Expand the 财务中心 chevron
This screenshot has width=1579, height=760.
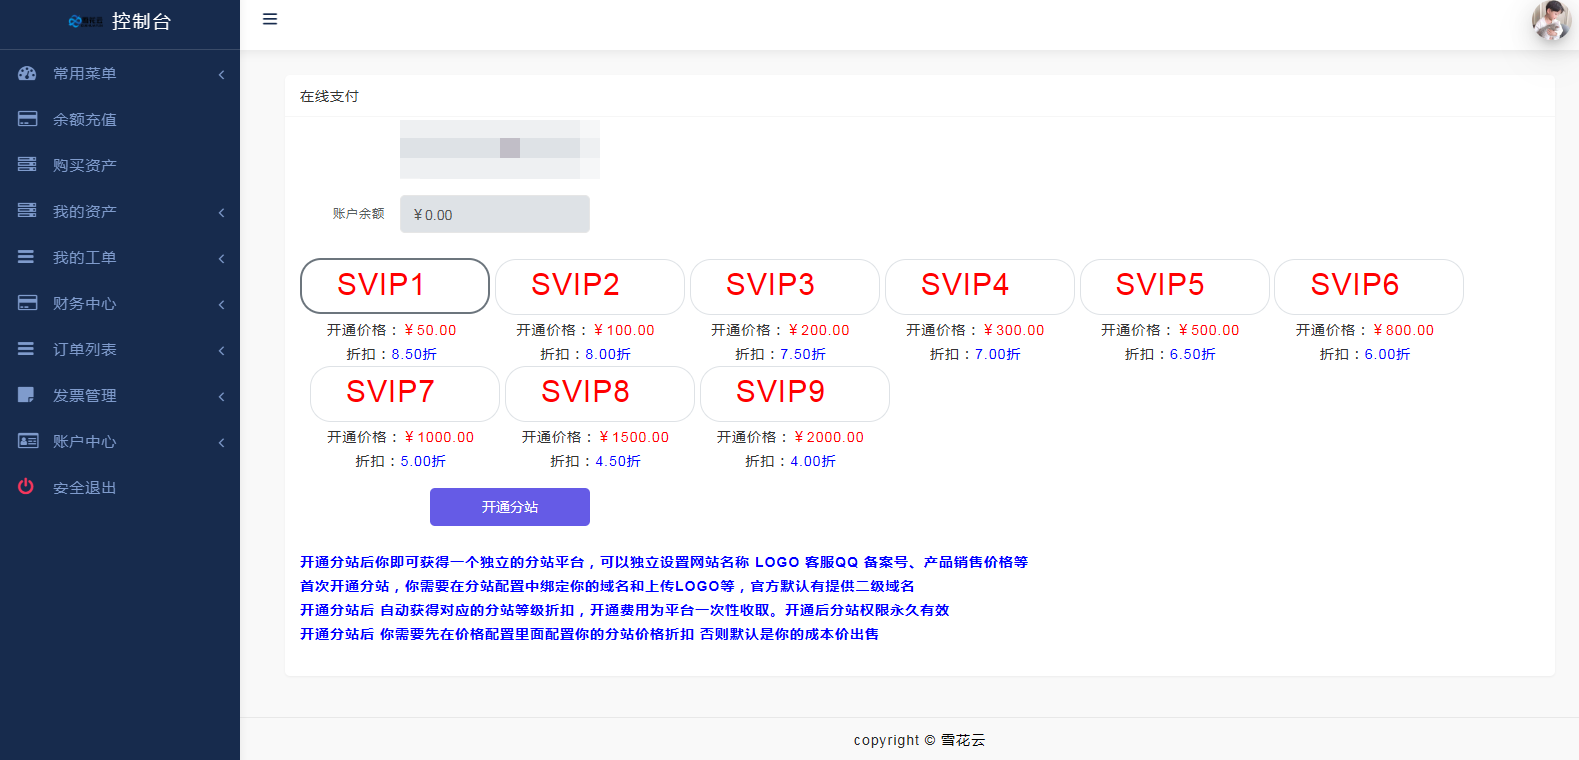[x=221, y=304]
